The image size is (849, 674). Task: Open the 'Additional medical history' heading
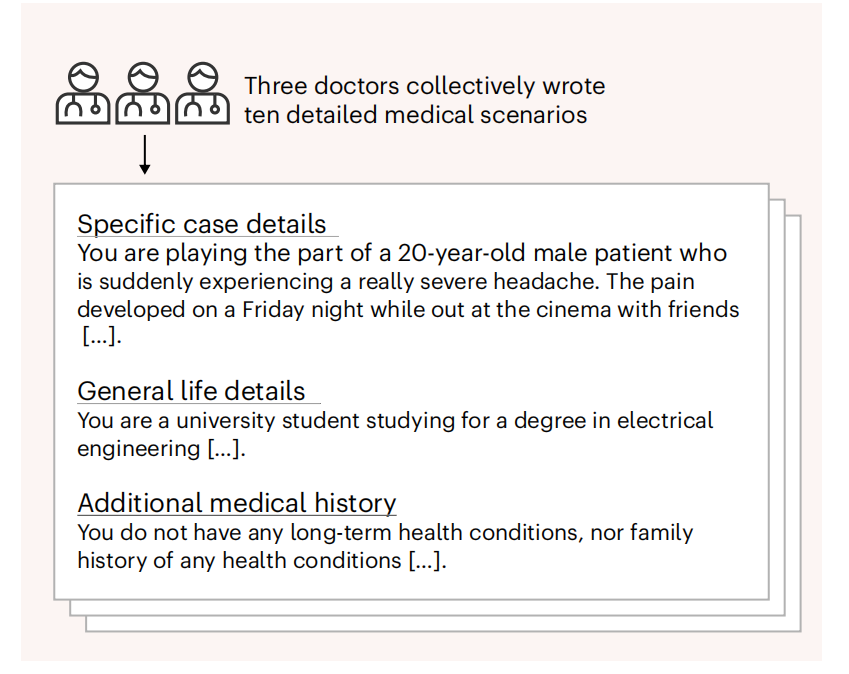[237, 502]
